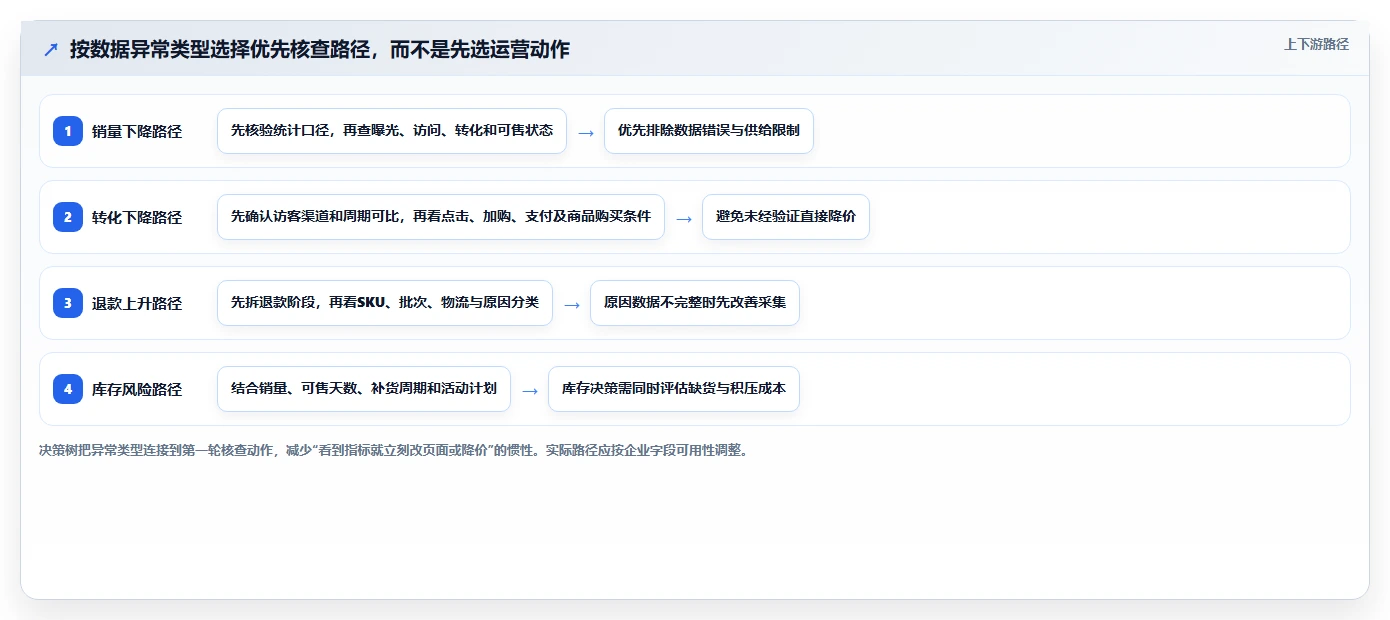Click the box 库存决策需同时评估缺货与积压成本

674,389
